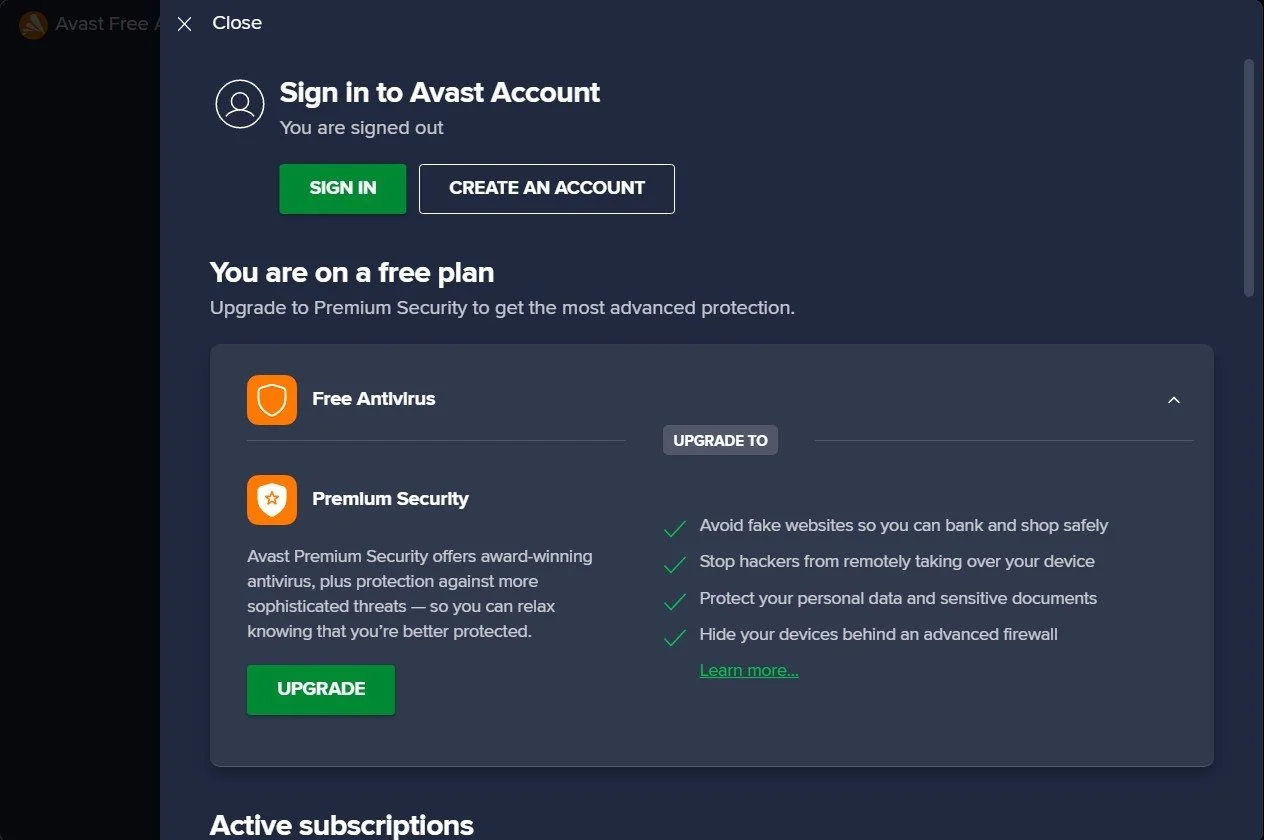Viewport: 1264px width, 840px height.
Task: Click the UPGRADE TO divider label
Action: (719, 440)
